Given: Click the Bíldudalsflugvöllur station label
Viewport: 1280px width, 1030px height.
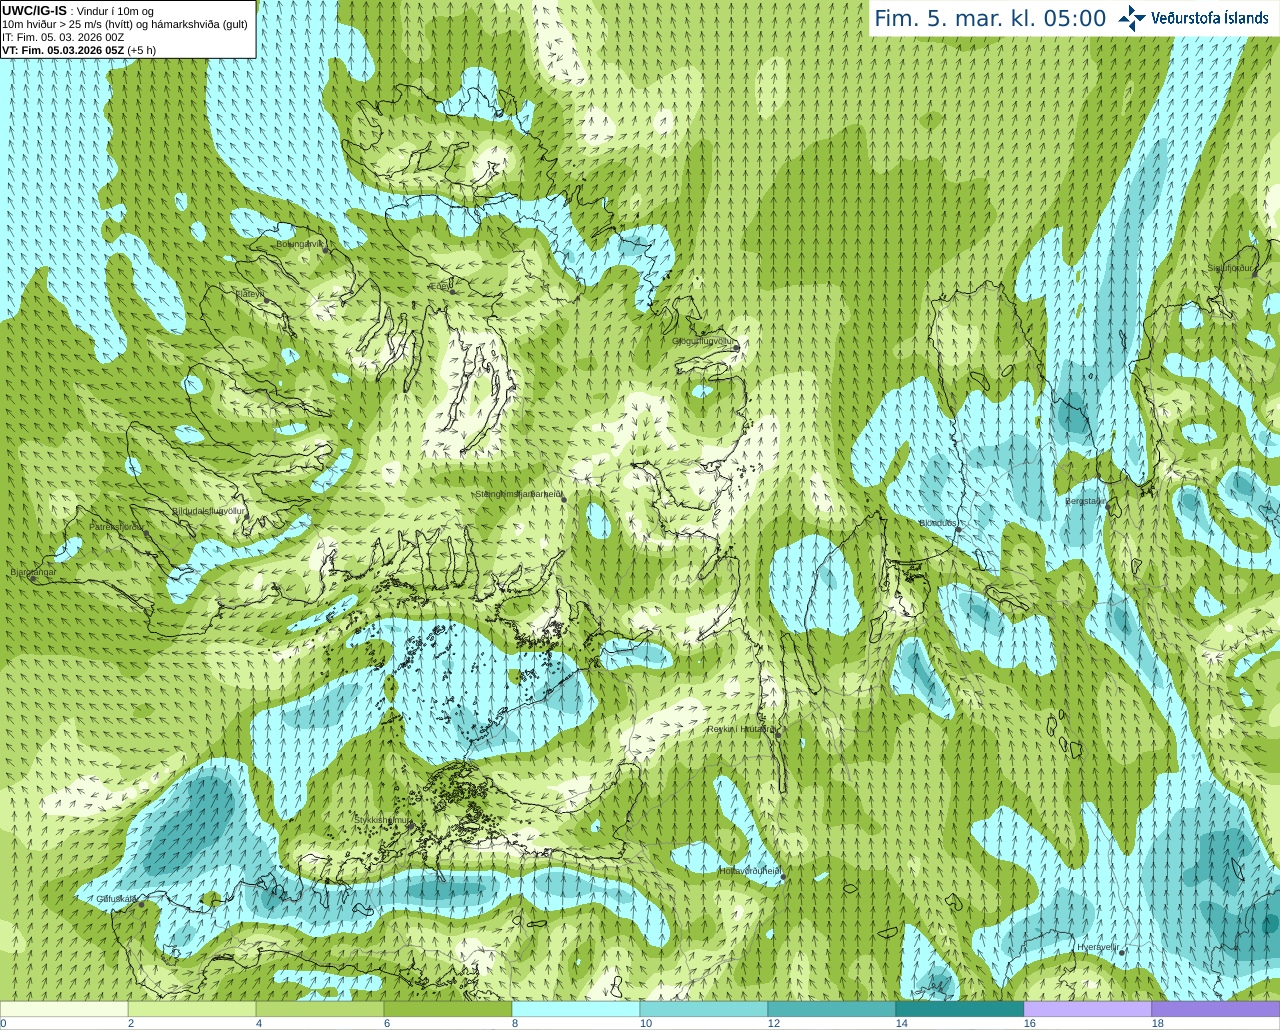Looking at the screenshot, I should (x=208, y=511).
